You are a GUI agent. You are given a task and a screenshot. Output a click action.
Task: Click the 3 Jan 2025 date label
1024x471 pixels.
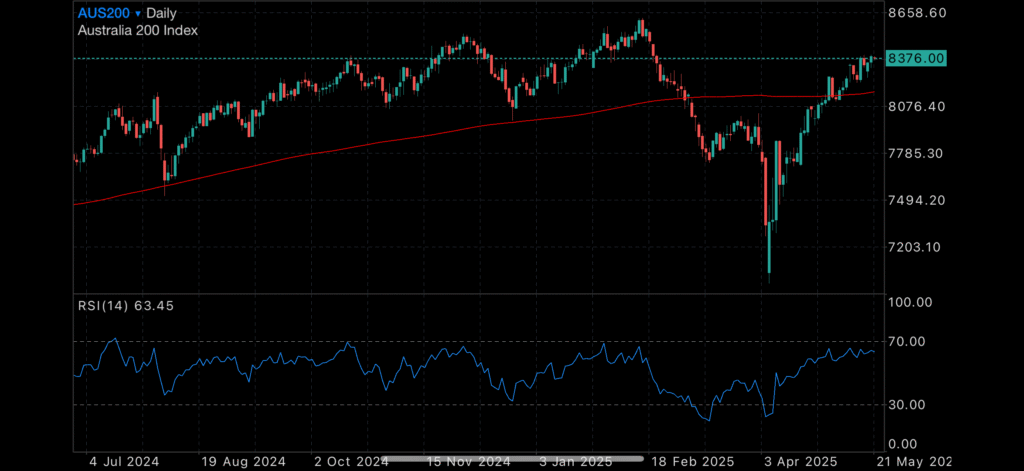click(574, 463)
